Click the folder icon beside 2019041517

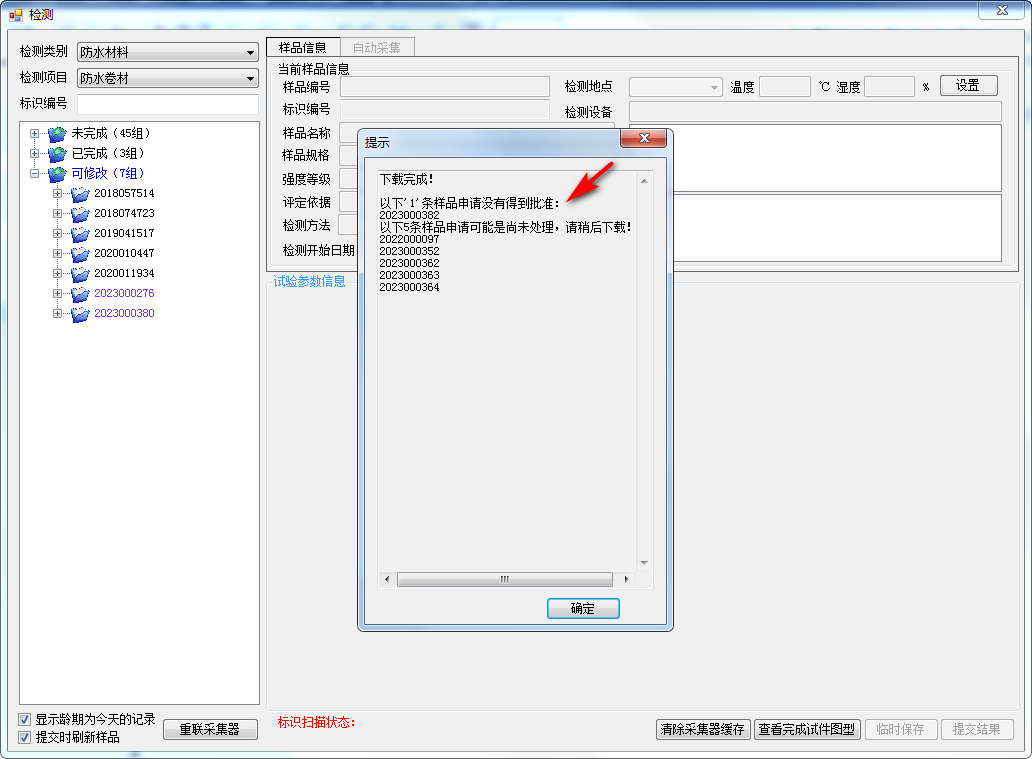point(80,233)
